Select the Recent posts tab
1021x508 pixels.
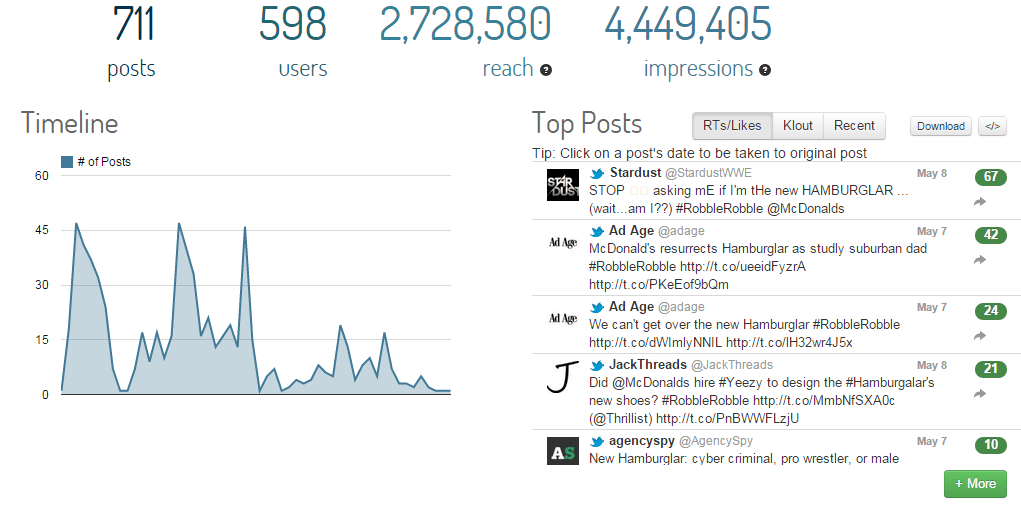pyautogui.click(x=854, y=126)
